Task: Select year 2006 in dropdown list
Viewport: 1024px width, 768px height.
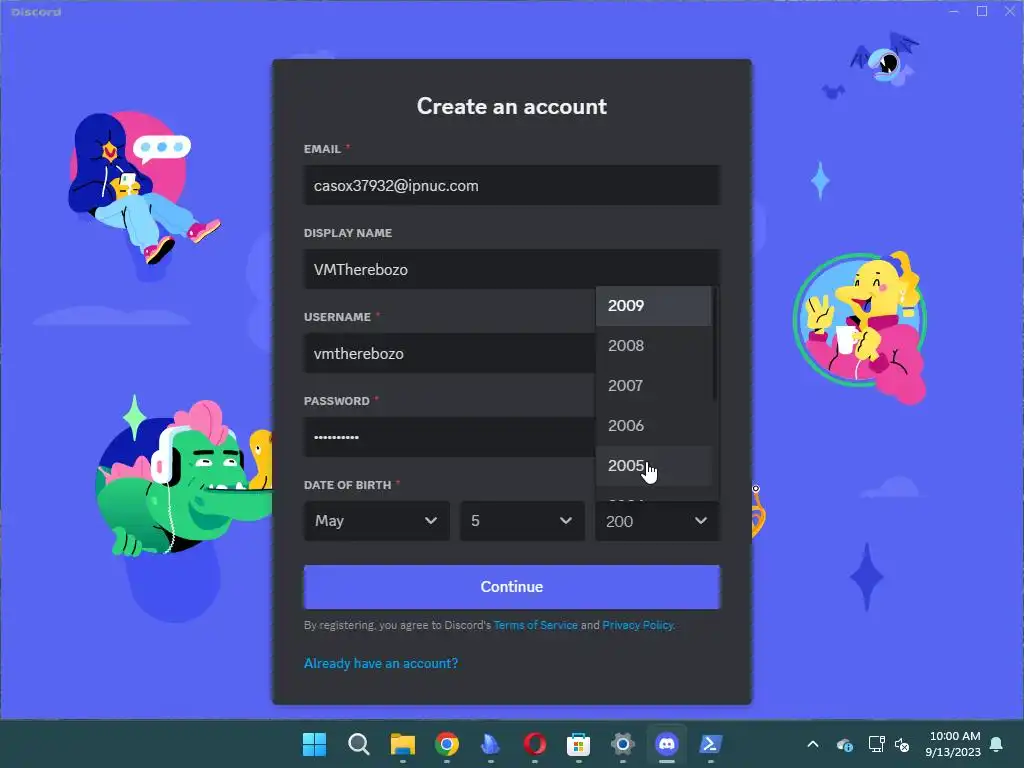Action: [654, 426]
